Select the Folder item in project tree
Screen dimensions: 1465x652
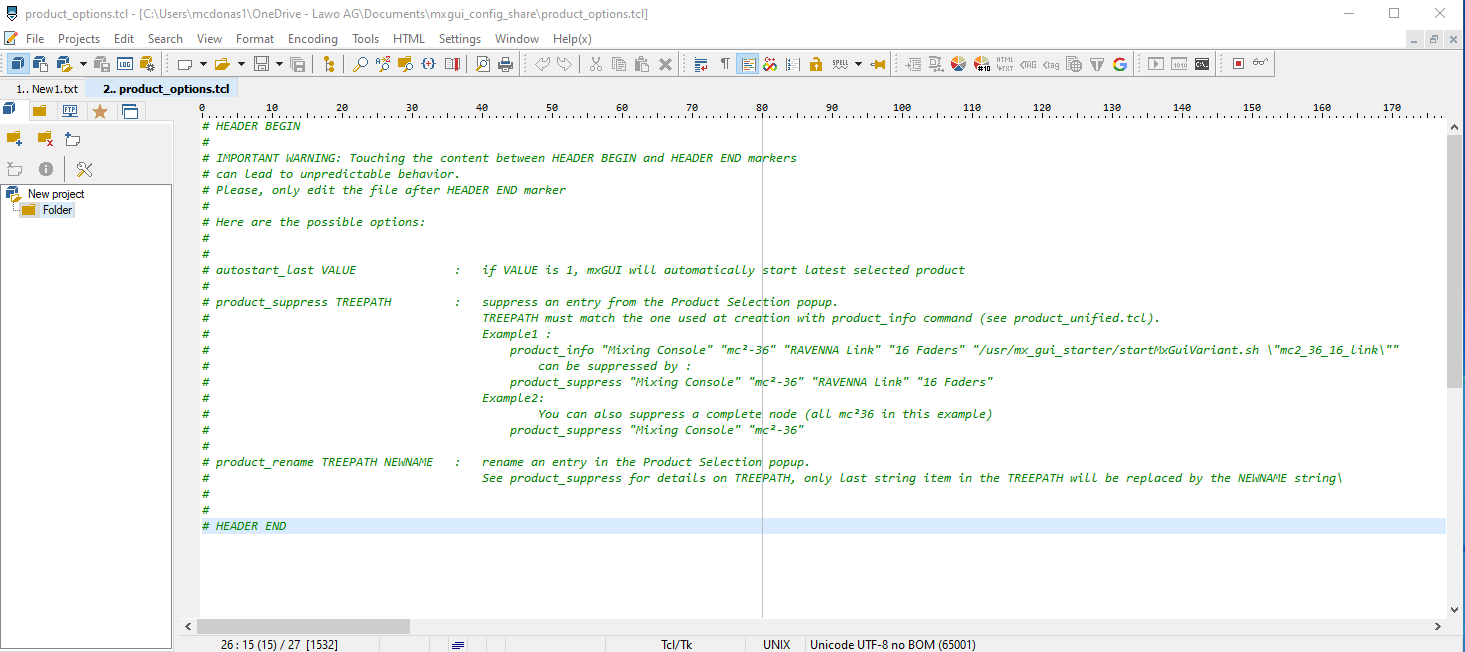point(57,210)
